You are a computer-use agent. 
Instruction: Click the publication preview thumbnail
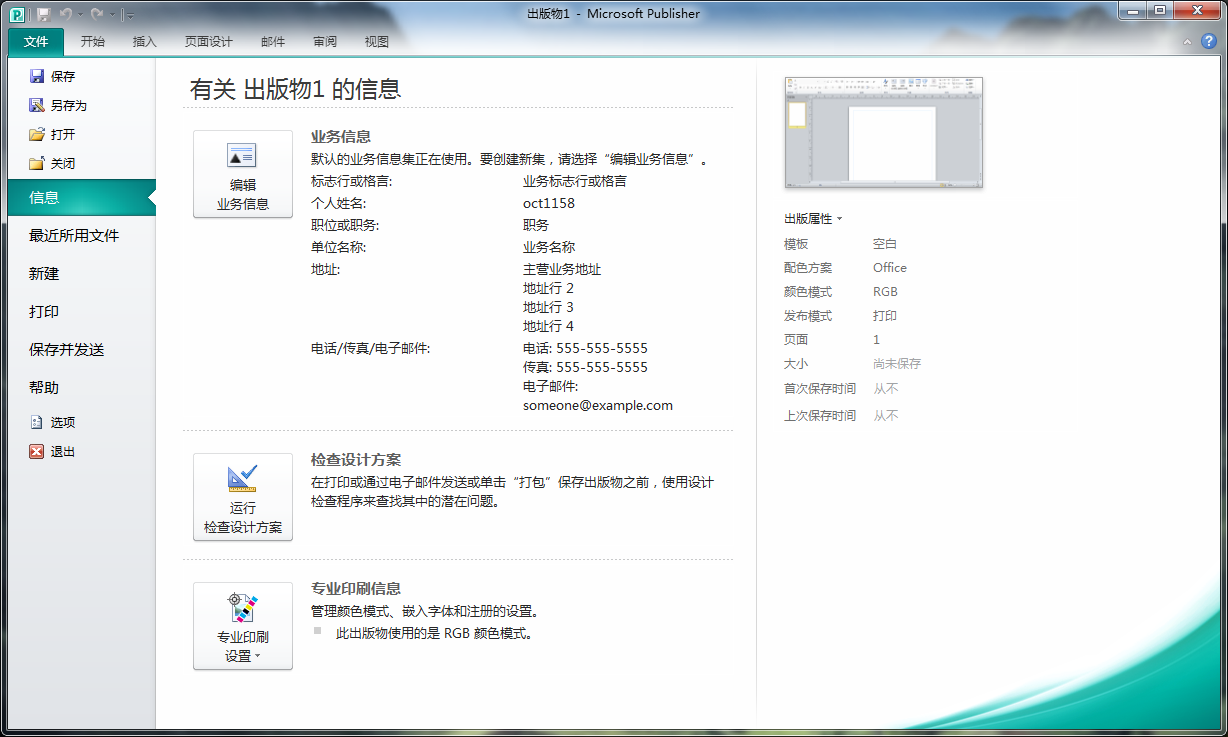click(883, 132)
